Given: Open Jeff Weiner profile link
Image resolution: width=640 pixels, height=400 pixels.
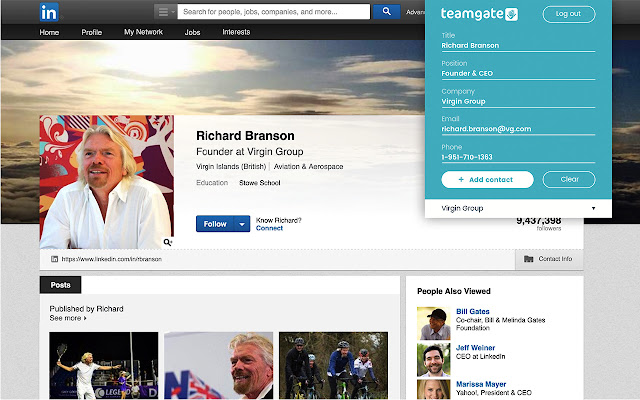Looking at the screenshot, I should click(476, 348).
